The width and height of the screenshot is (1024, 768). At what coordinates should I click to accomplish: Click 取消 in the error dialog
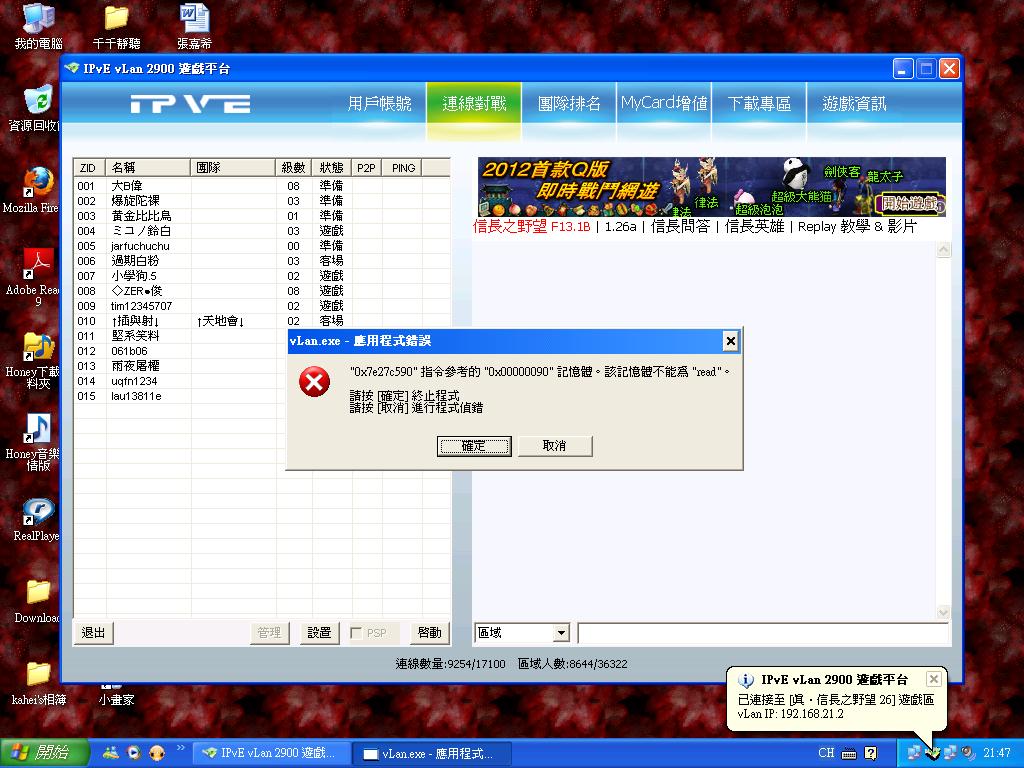point(554,446)
